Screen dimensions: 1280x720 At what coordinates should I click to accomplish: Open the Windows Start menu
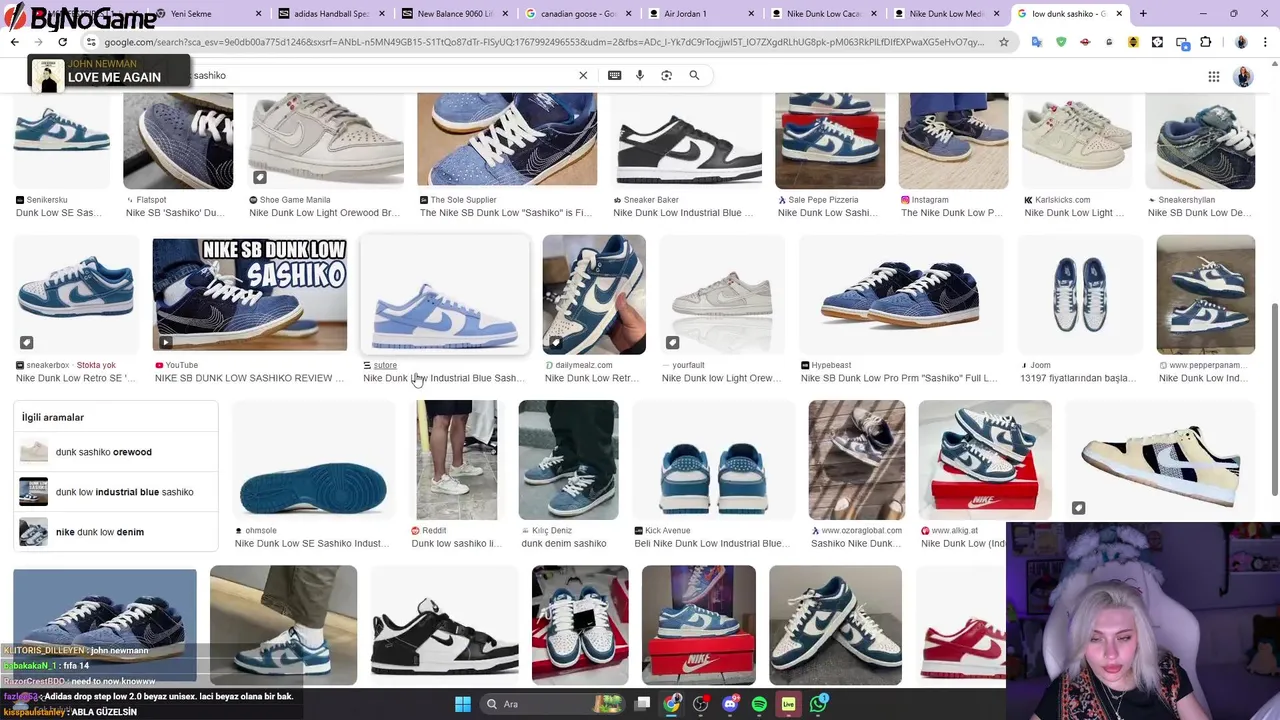[462, 704]
